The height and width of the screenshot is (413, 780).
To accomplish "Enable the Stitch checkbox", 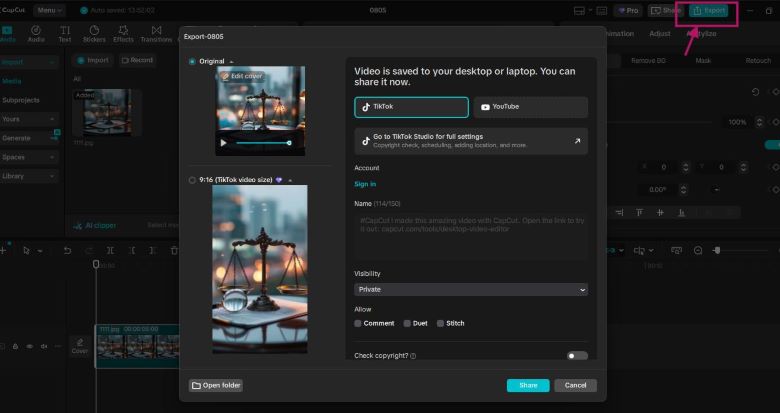I will tap(440, 323).
